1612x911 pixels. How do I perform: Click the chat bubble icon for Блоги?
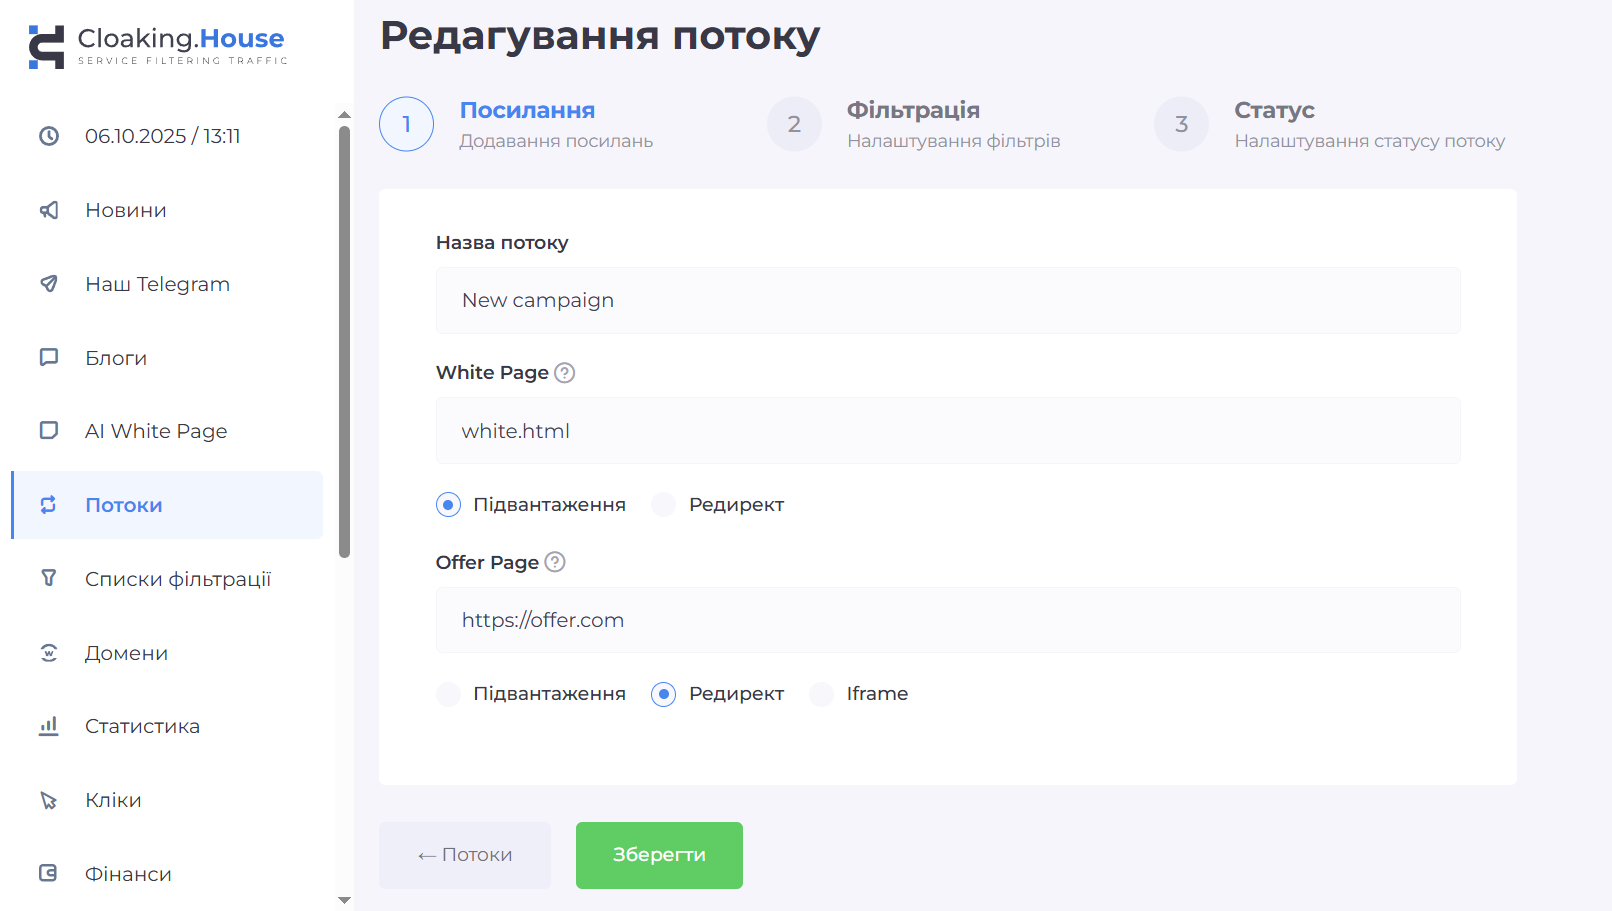click(49, 357)
